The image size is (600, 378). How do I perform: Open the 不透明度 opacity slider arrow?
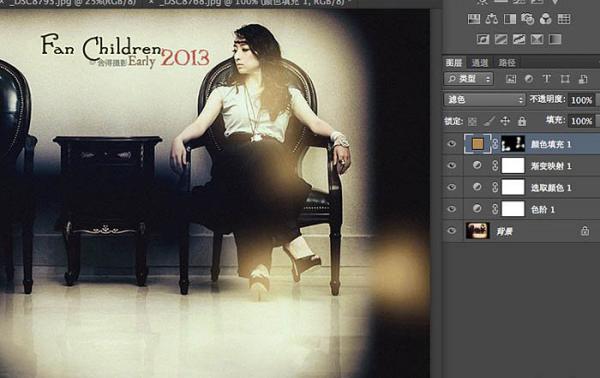click(x=597, y=100)
